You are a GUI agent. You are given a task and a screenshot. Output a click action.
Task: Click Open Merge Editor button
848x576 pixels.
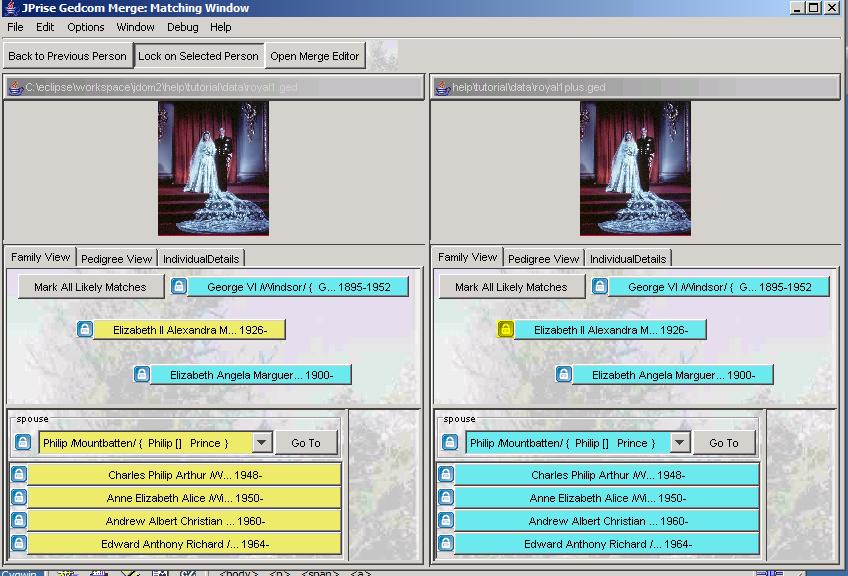tap(314, 56)
